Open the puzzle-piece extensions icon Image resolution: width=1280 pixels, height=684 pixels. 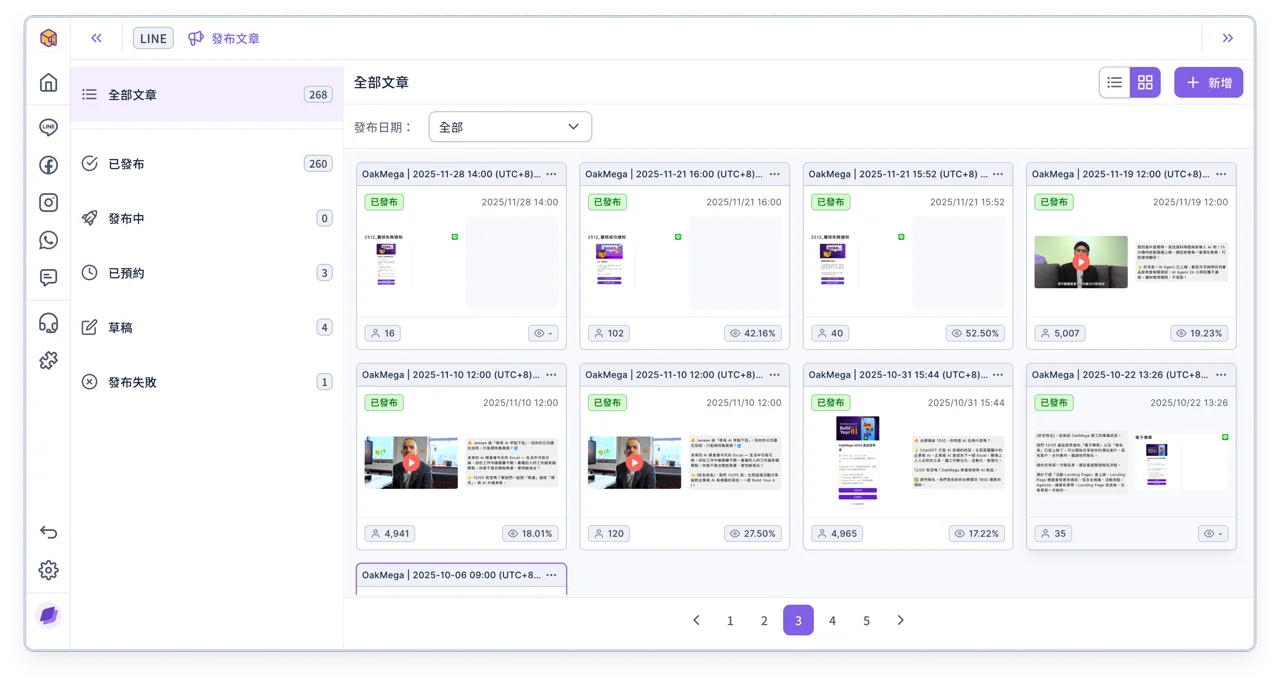coord(48,360)
